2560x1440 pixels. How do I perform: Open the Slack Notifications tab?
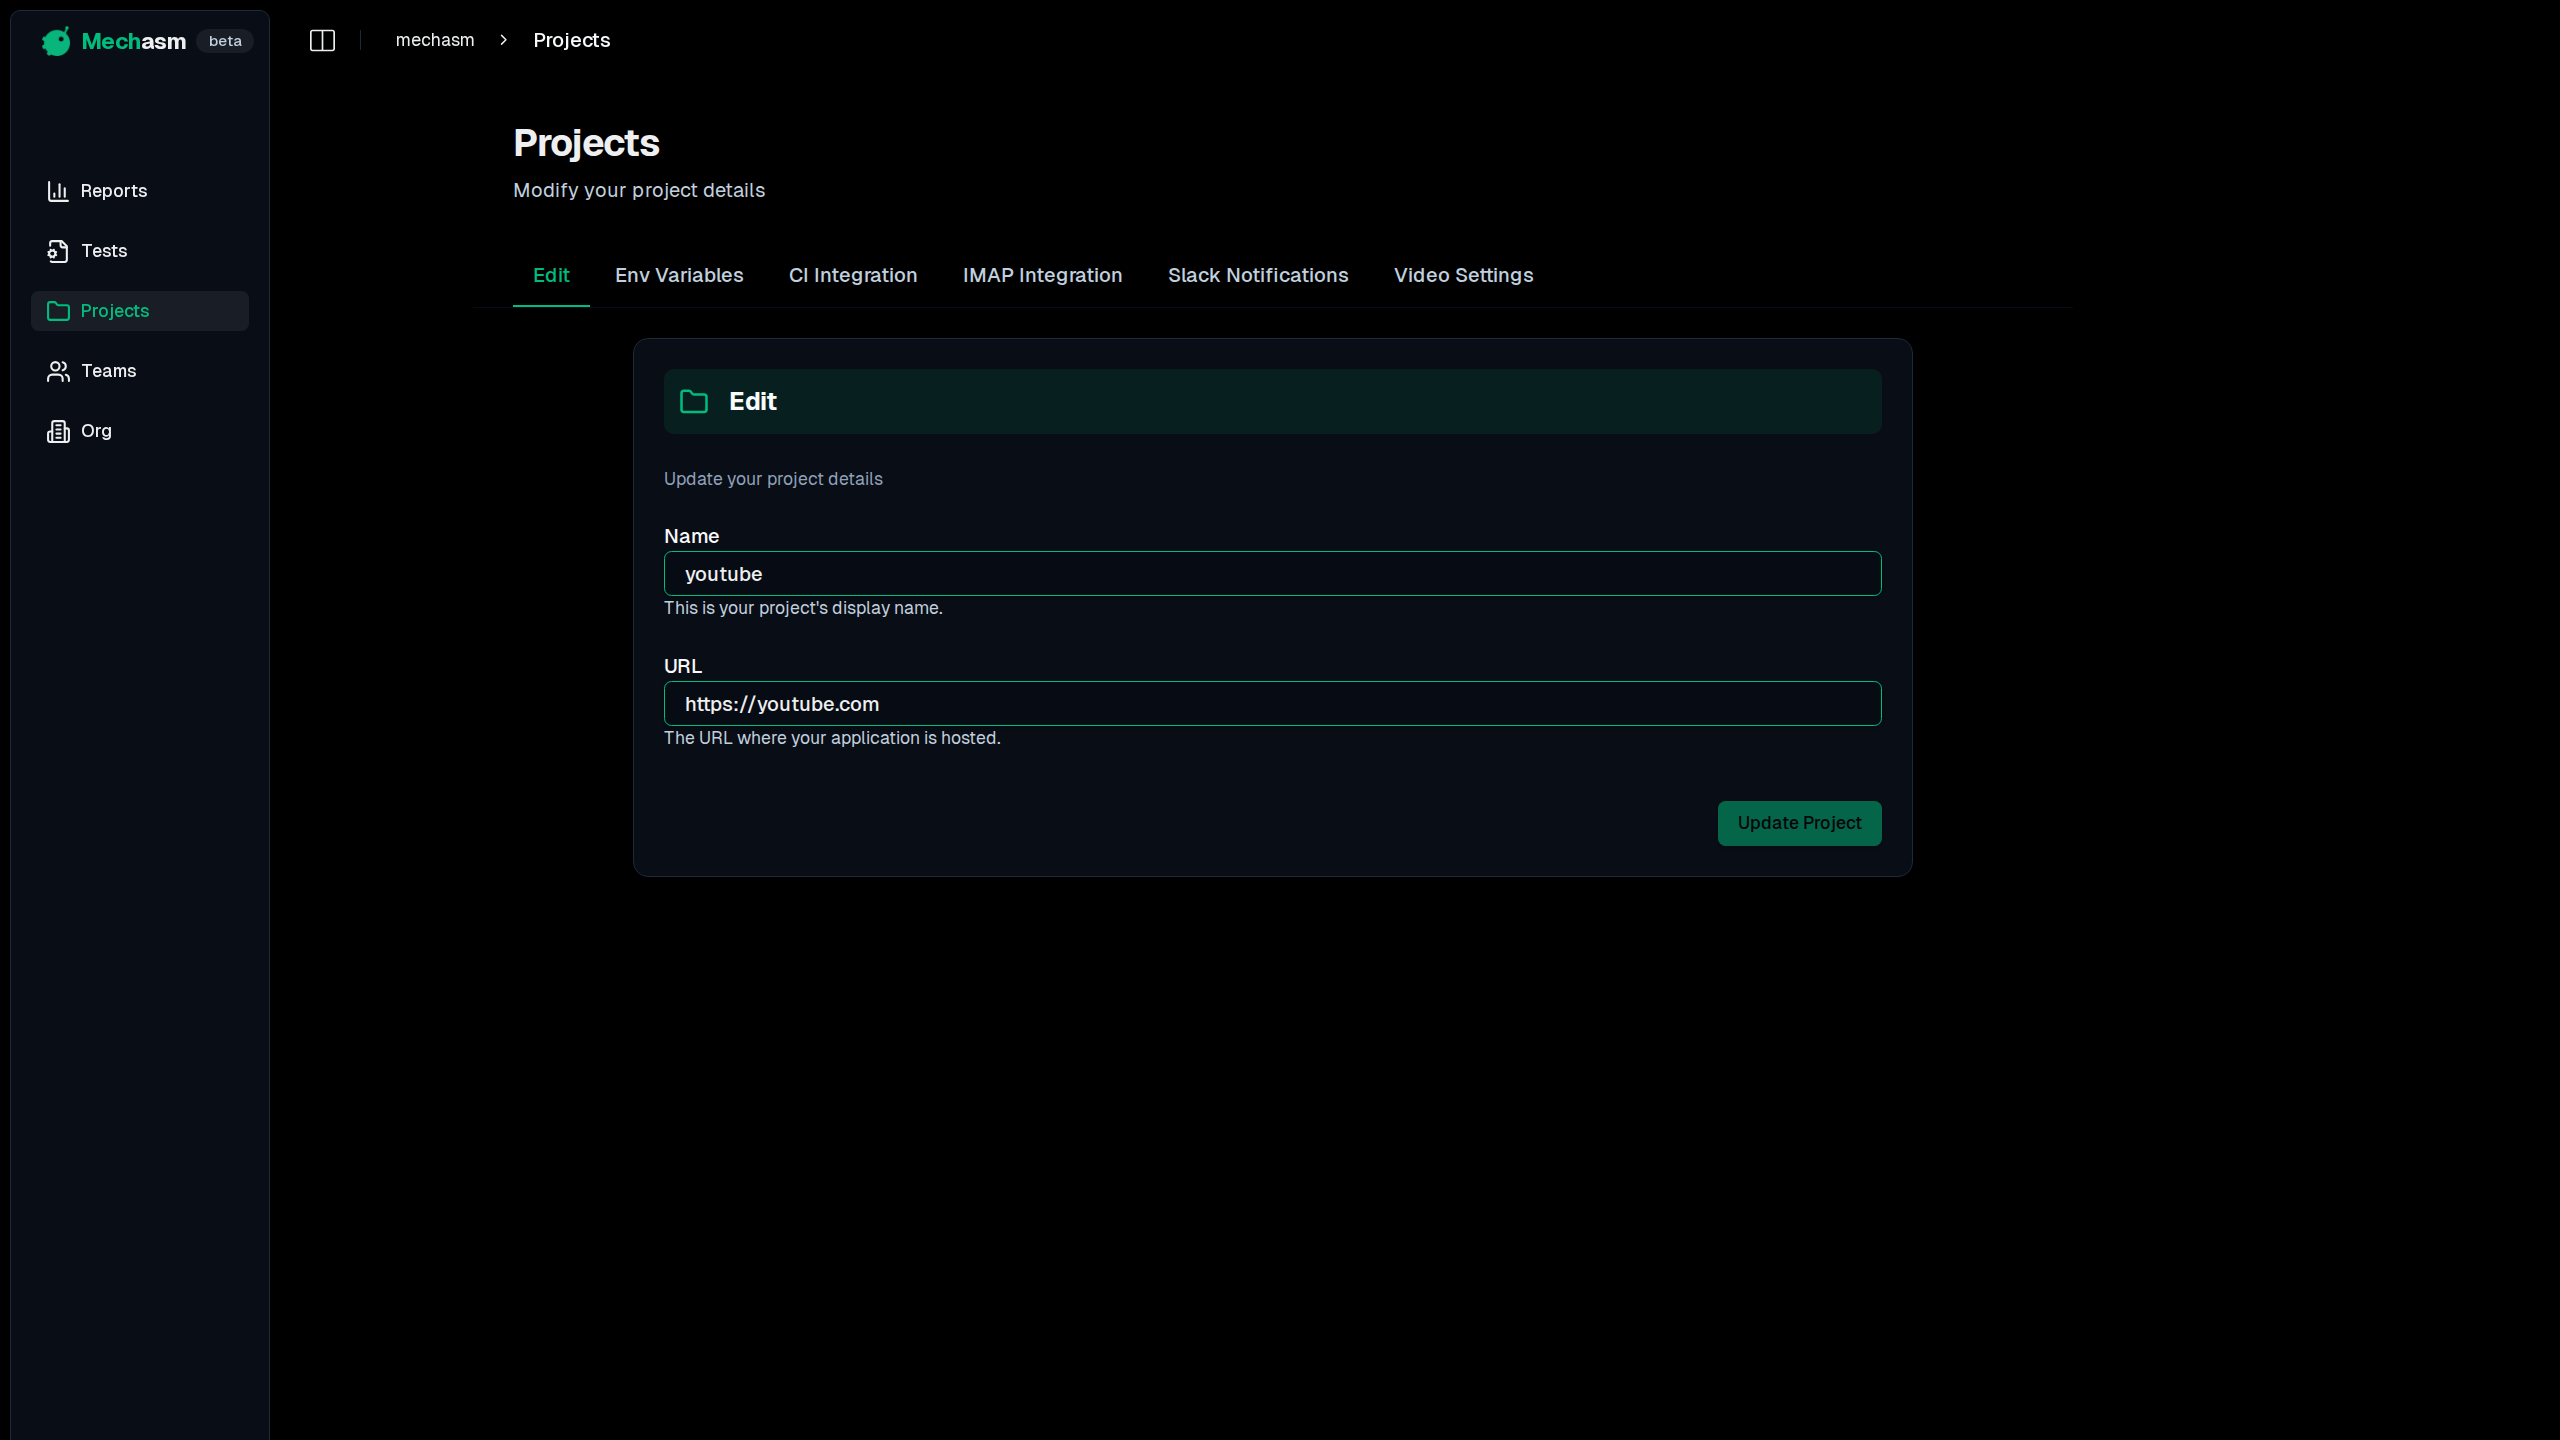(1257, 275)
